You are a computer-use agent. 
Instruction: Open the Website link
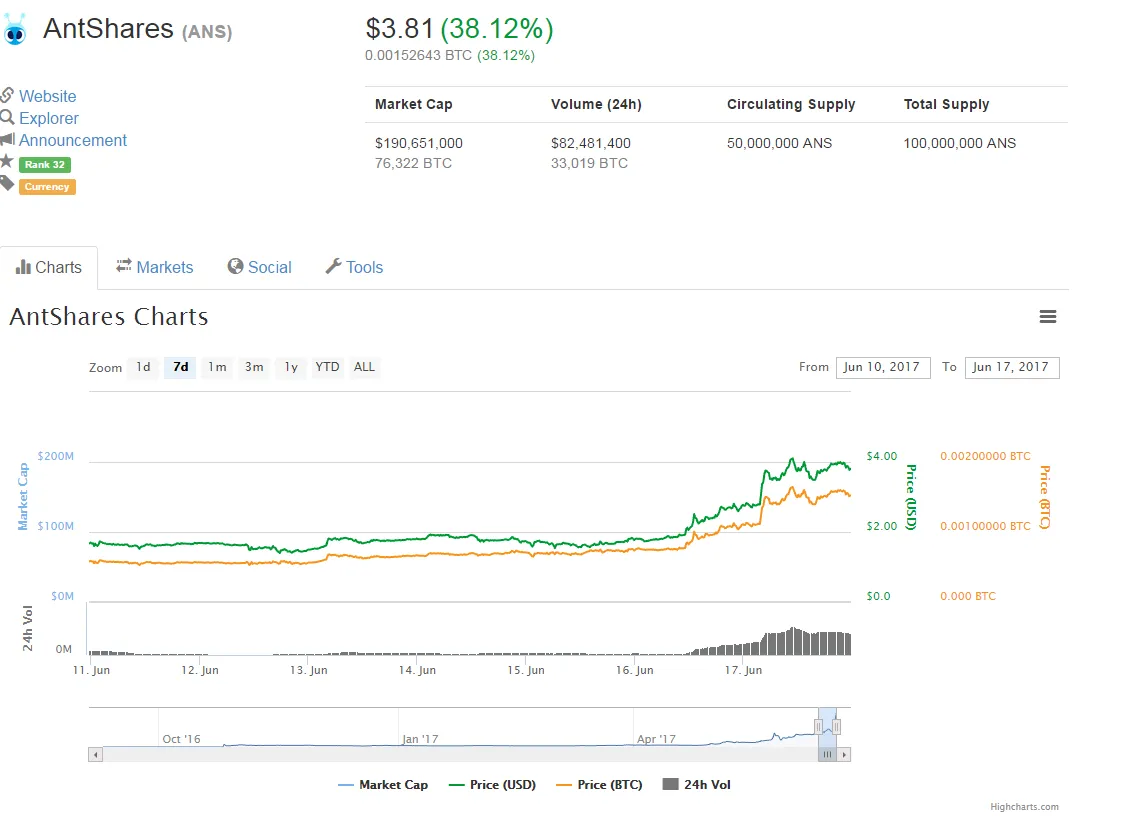47,96
